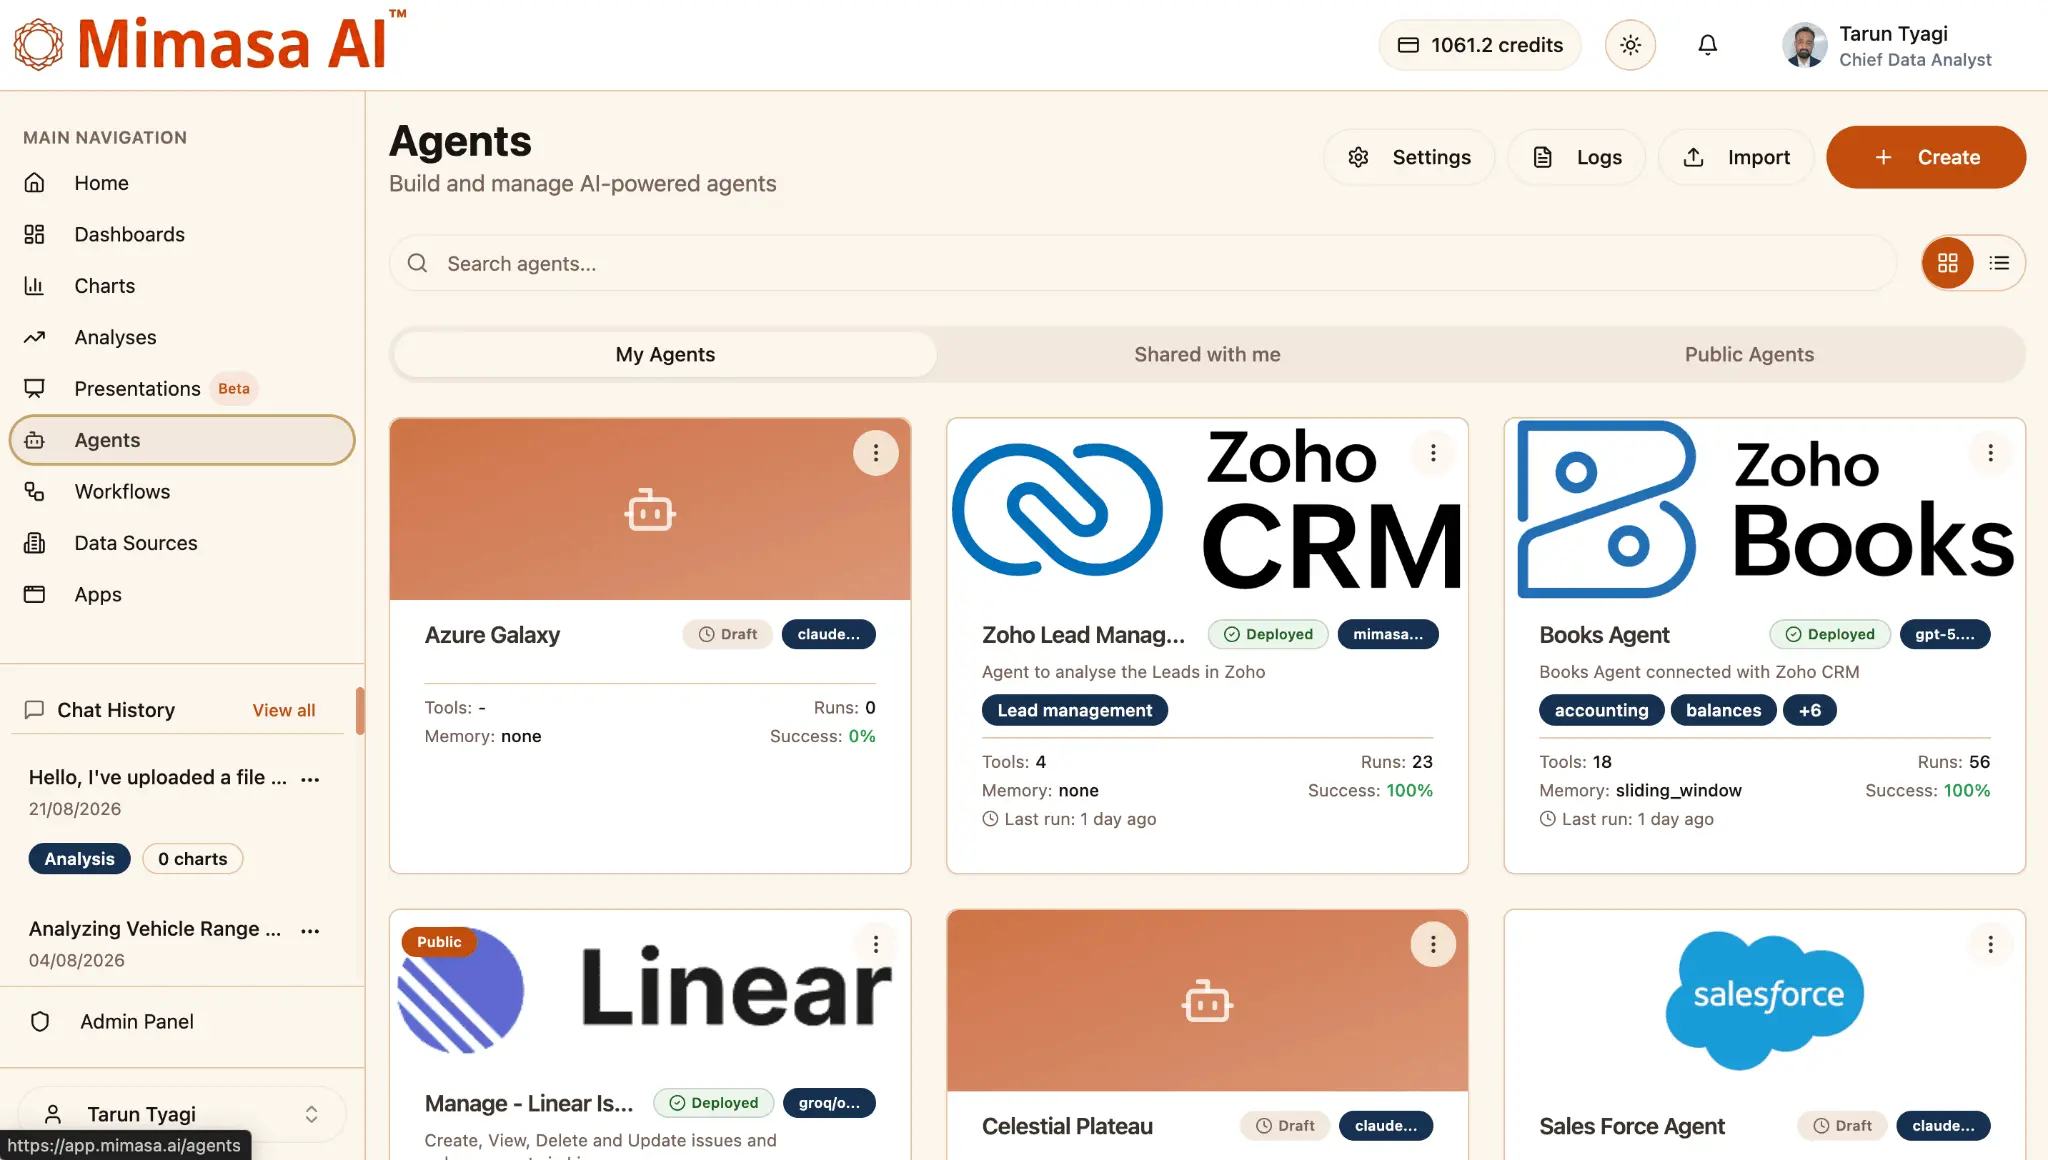Click the groq/o... model badge
The height and width of the screenshot is (1160, 2048).
point(829,1103)
